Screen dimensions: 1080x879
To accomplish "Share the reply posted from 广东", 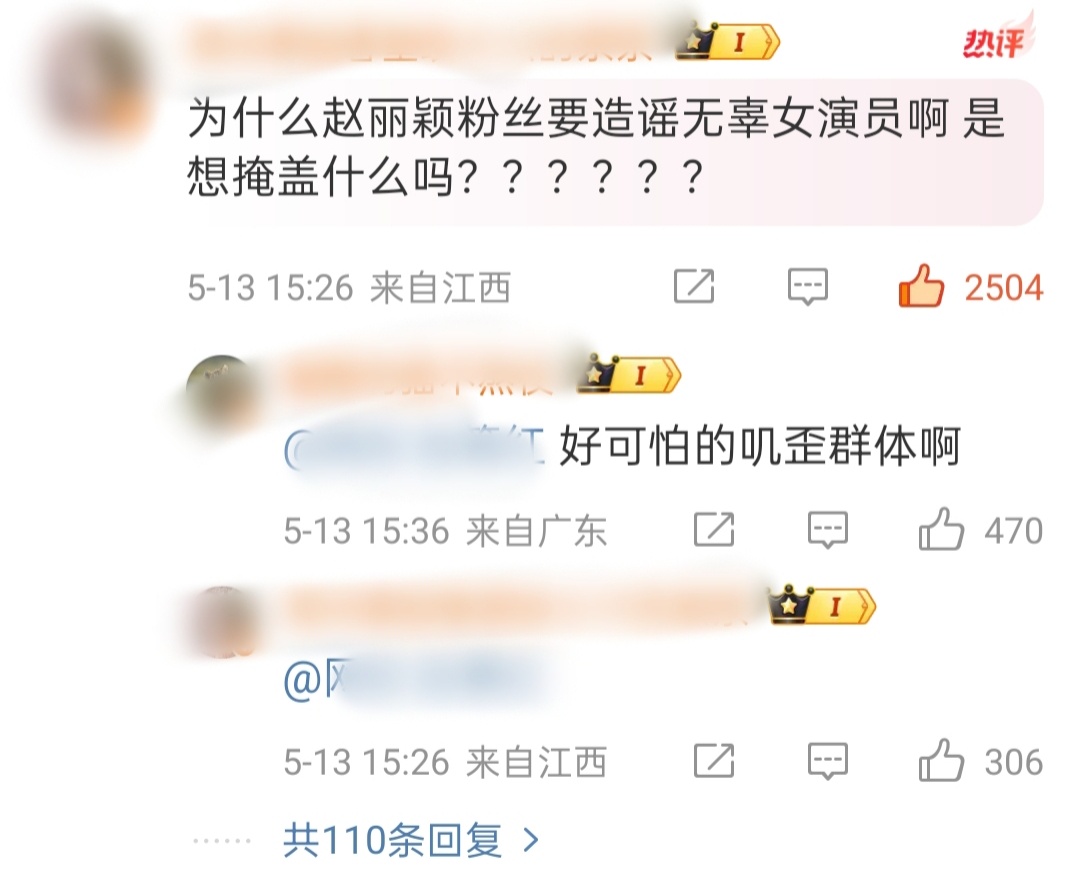I will tap(714, 530).
